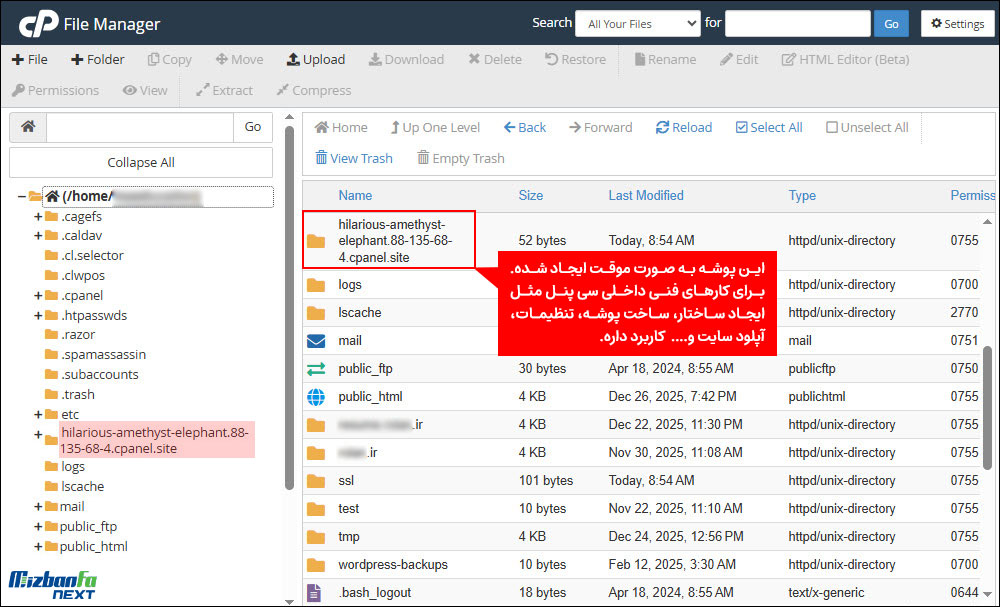Unselect All files in the listing
This screenshot has width=1000, height=607.
click(864, 127)
